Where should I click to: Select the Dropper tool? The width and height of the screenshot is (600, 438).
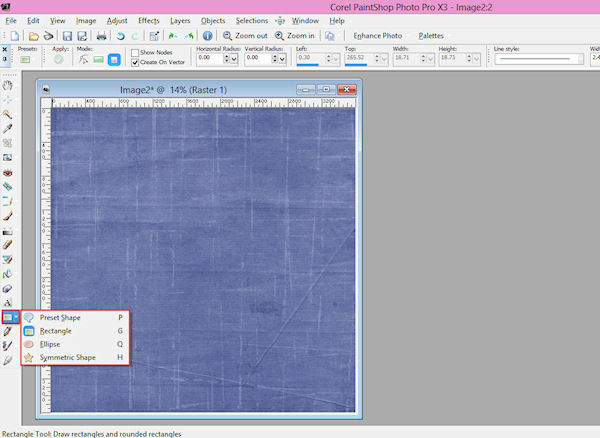coord(7,129)
